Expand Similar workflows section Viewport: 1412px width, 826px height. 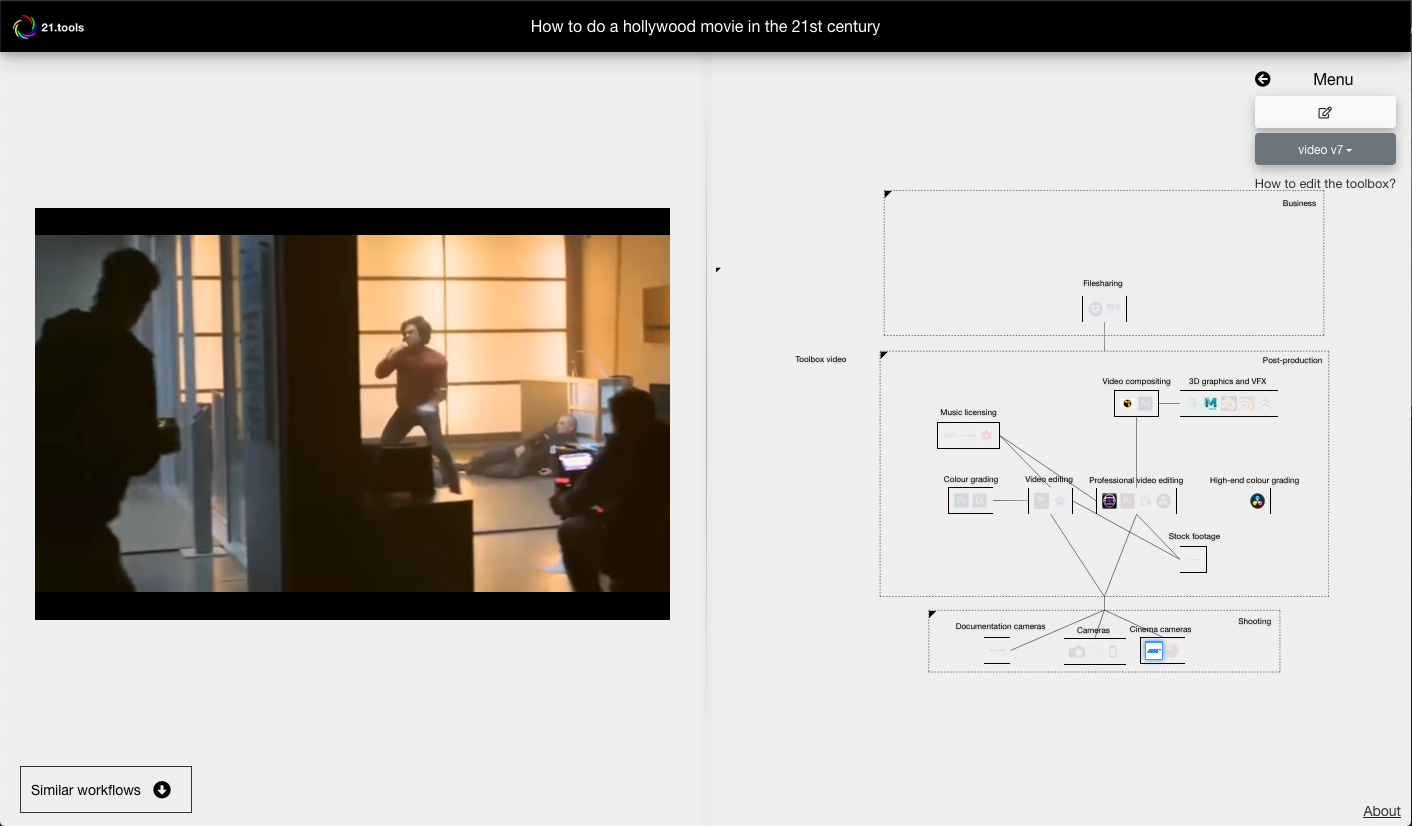pyautogui.click(x=105, y=790)
